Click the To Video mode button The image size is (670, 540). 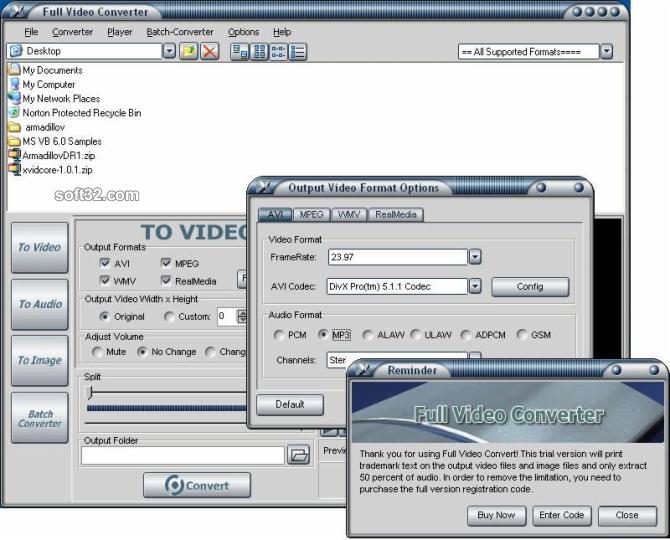[40, 248]
